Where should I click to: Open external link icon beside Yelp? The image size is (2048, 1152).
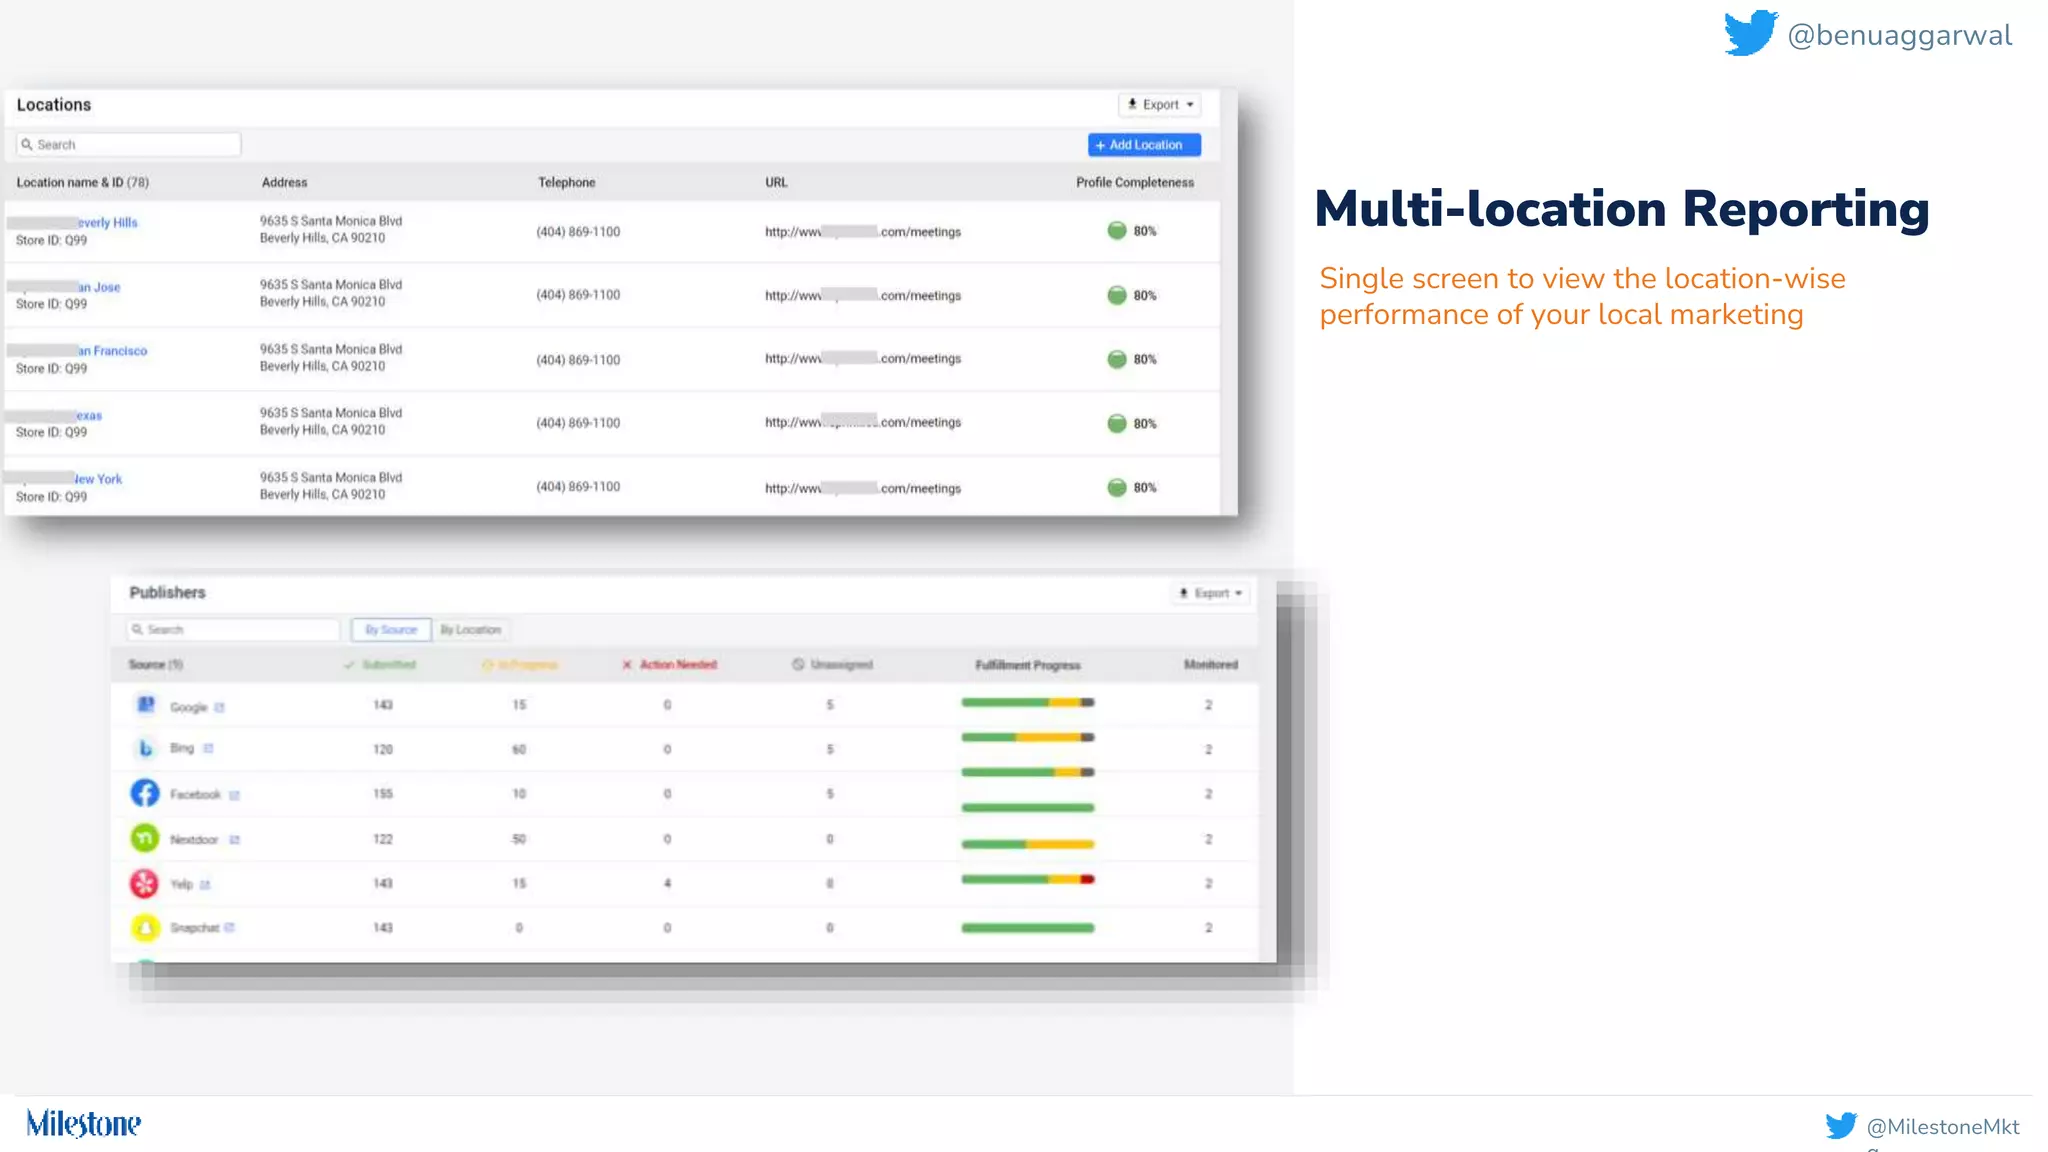pyautogui.click(x=205, y=884)
